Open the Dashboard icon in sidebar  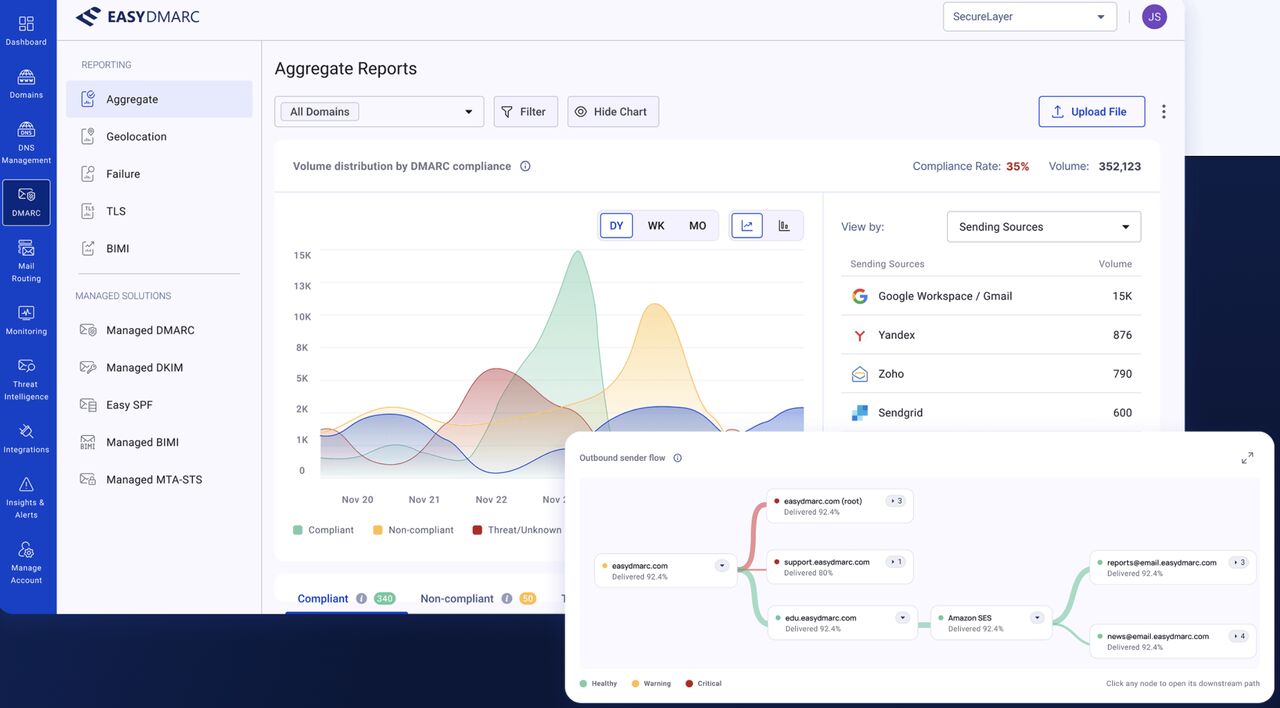[x=26, y=23]
